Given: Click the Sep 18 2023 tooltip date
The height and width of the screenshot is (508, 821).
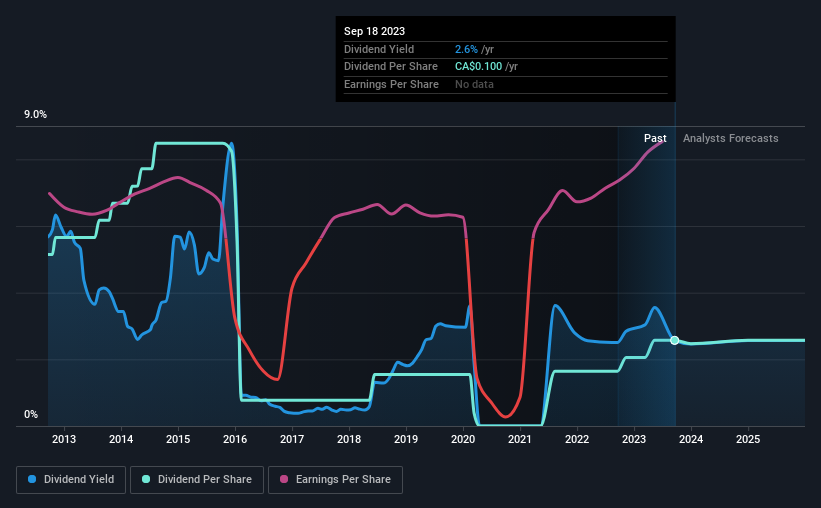Looking at the screenshot, I should [374, 31].
